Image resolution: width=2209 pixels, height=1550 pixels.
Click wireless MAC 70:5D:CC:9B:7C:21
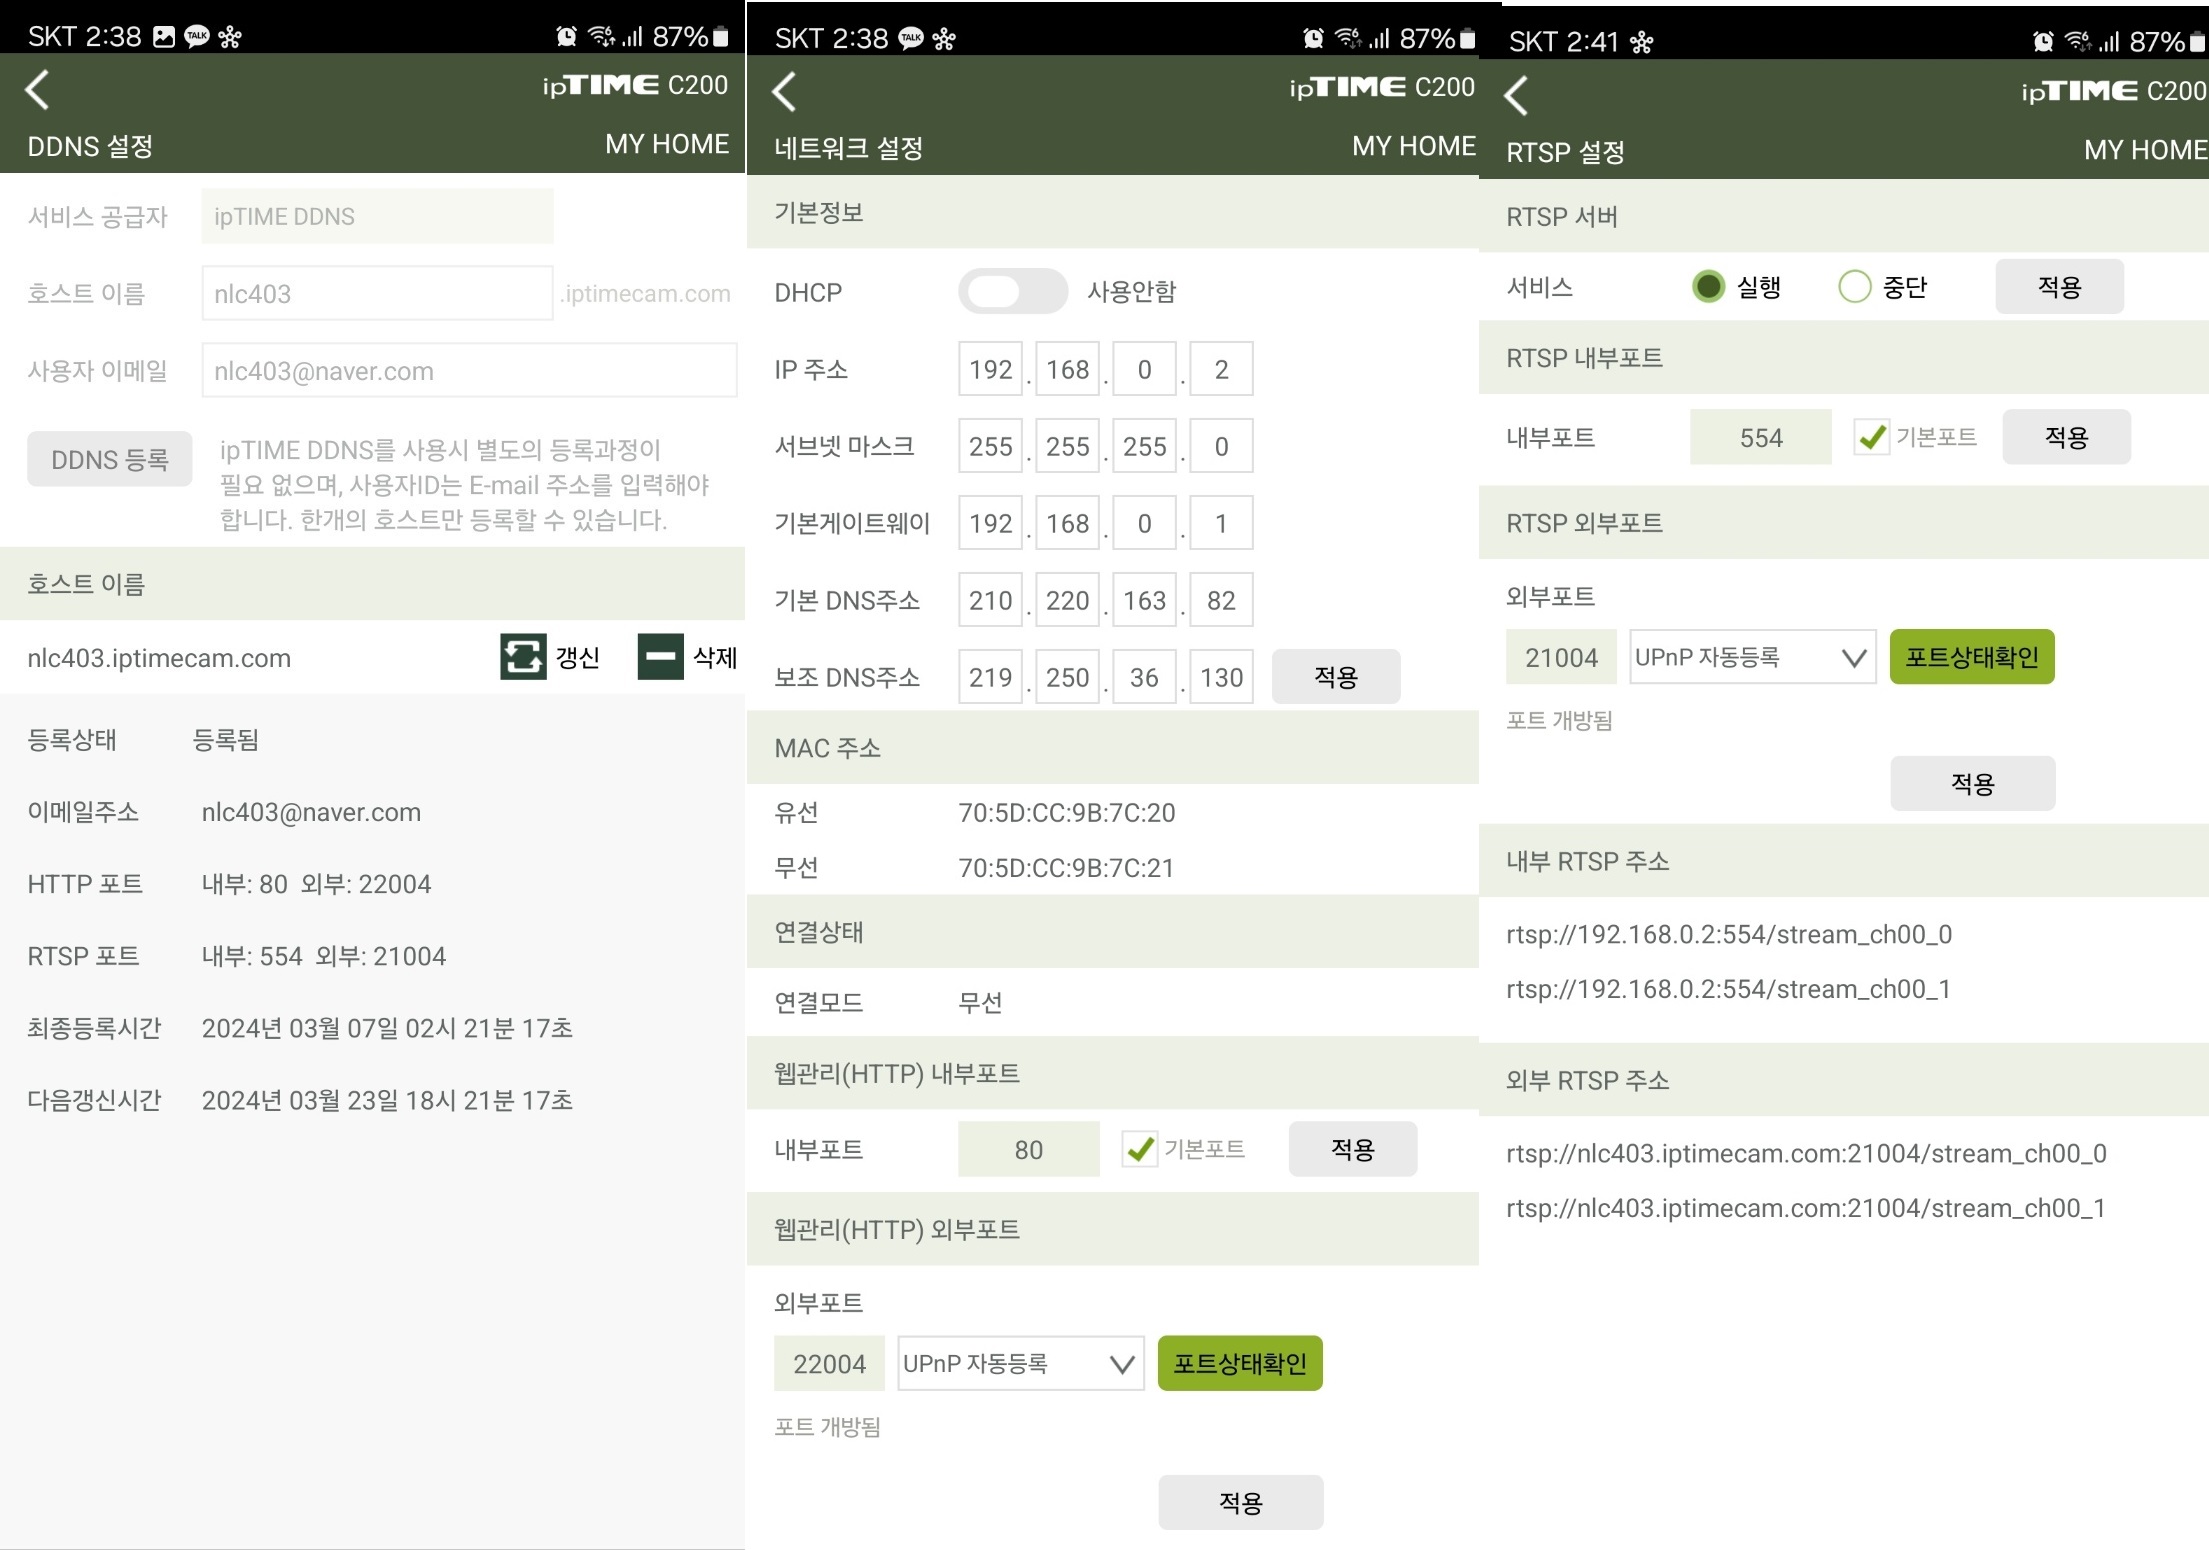click(x=1067, y=867)
